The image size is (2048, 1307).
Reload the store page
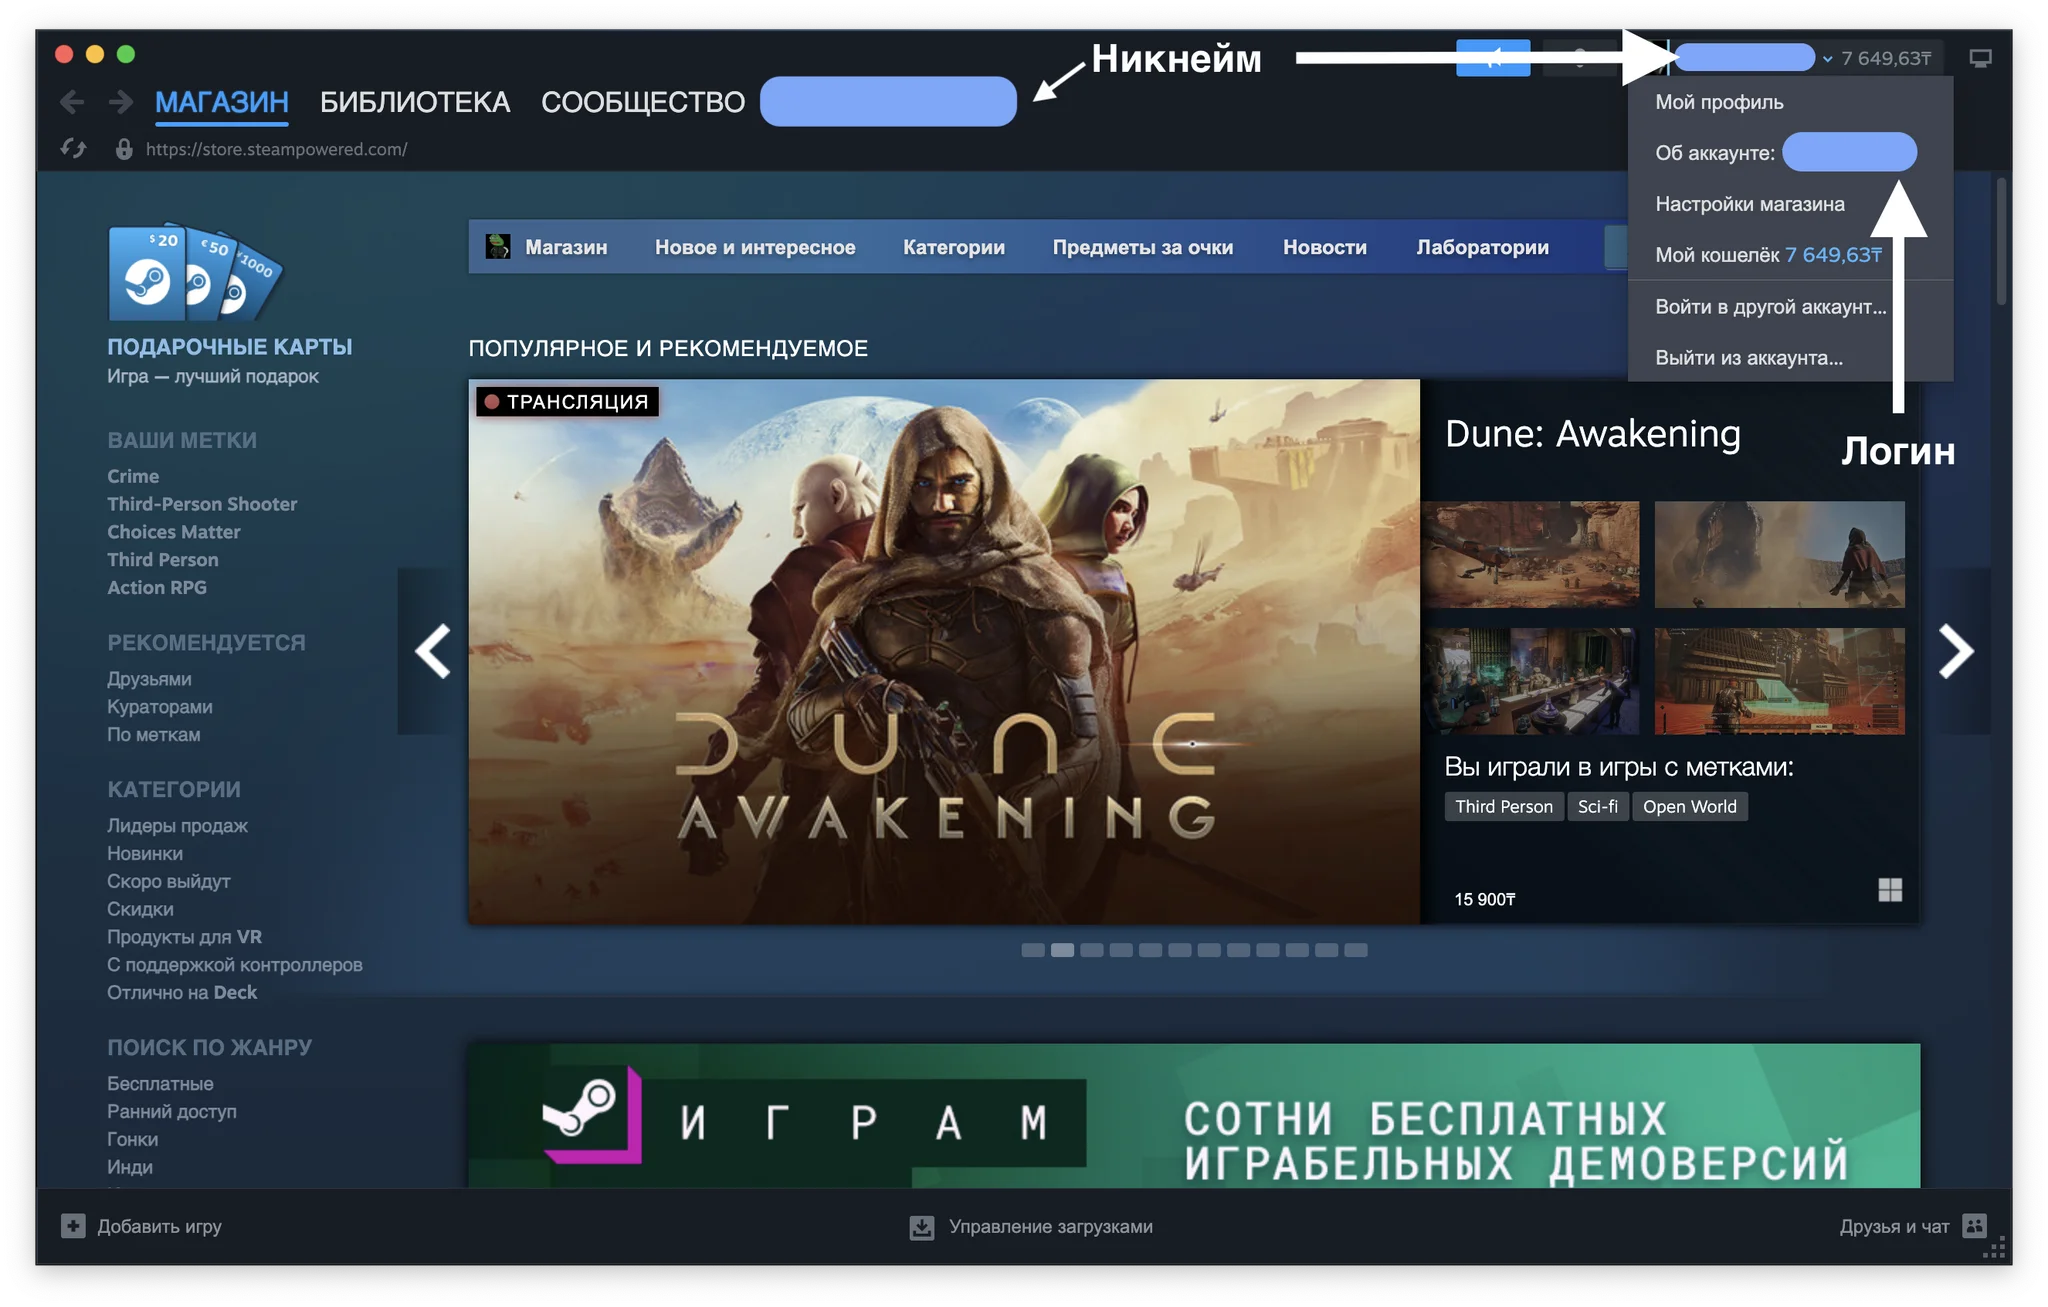click(73, 149)
